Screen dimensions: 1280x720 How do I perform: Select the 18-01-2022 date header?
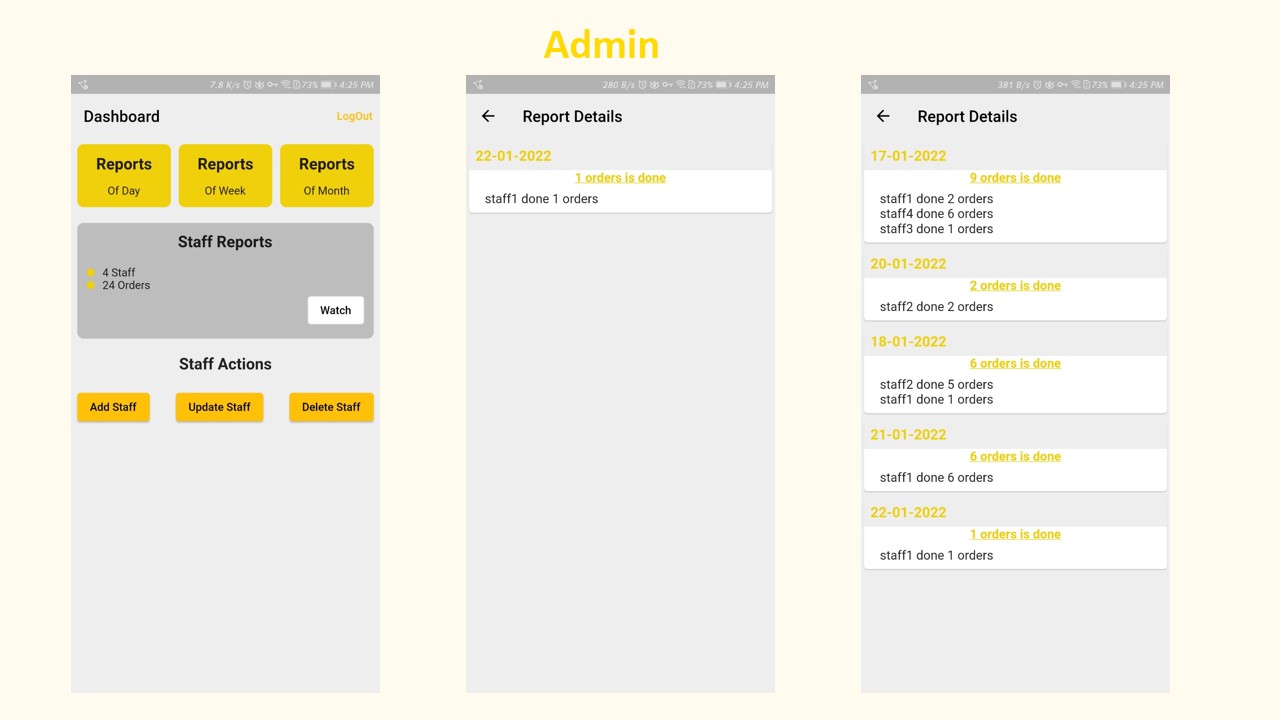click(908, 342)
